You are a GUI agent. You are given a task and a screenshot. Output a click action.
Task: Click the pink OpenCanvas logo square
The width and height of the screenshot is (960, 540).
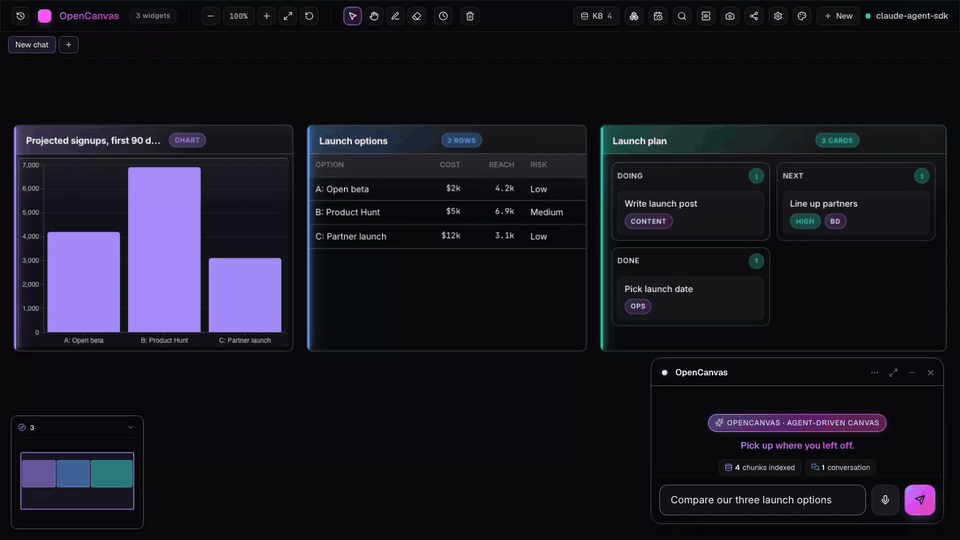[x=45, y=16]
